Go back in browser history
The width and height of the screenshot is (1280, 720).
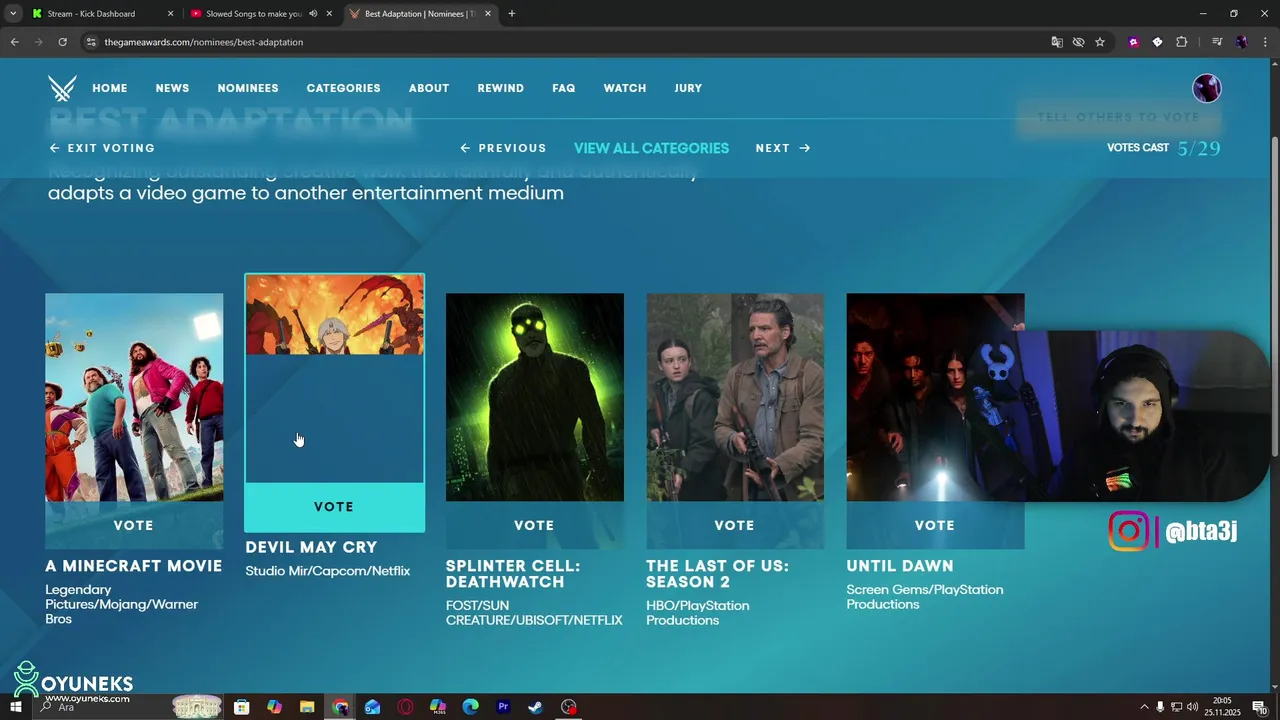click(14, 42)
